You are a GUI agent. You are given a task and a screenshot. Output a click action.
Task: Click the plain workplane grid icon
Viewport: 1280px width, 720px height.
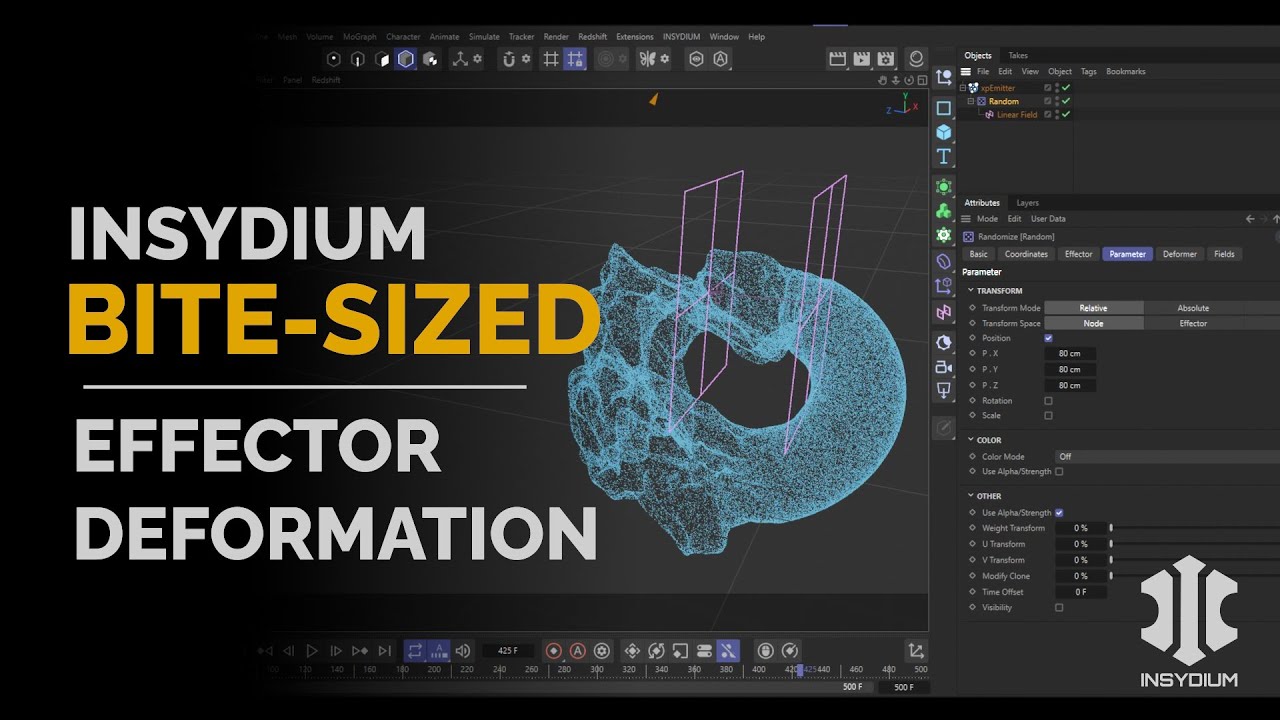pos(550,59)
